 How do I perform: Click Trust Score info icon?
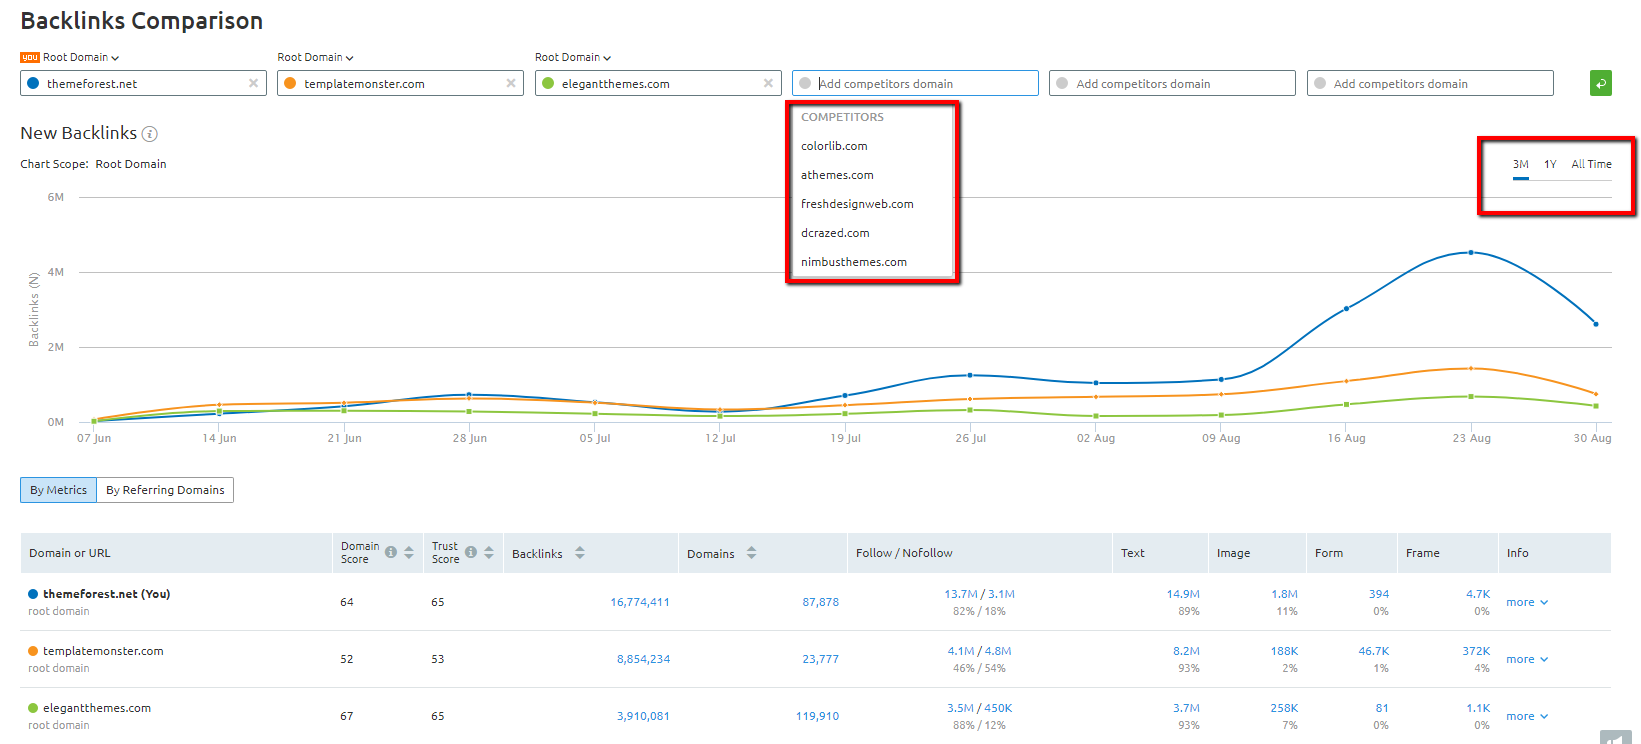(x=471, y=552)
